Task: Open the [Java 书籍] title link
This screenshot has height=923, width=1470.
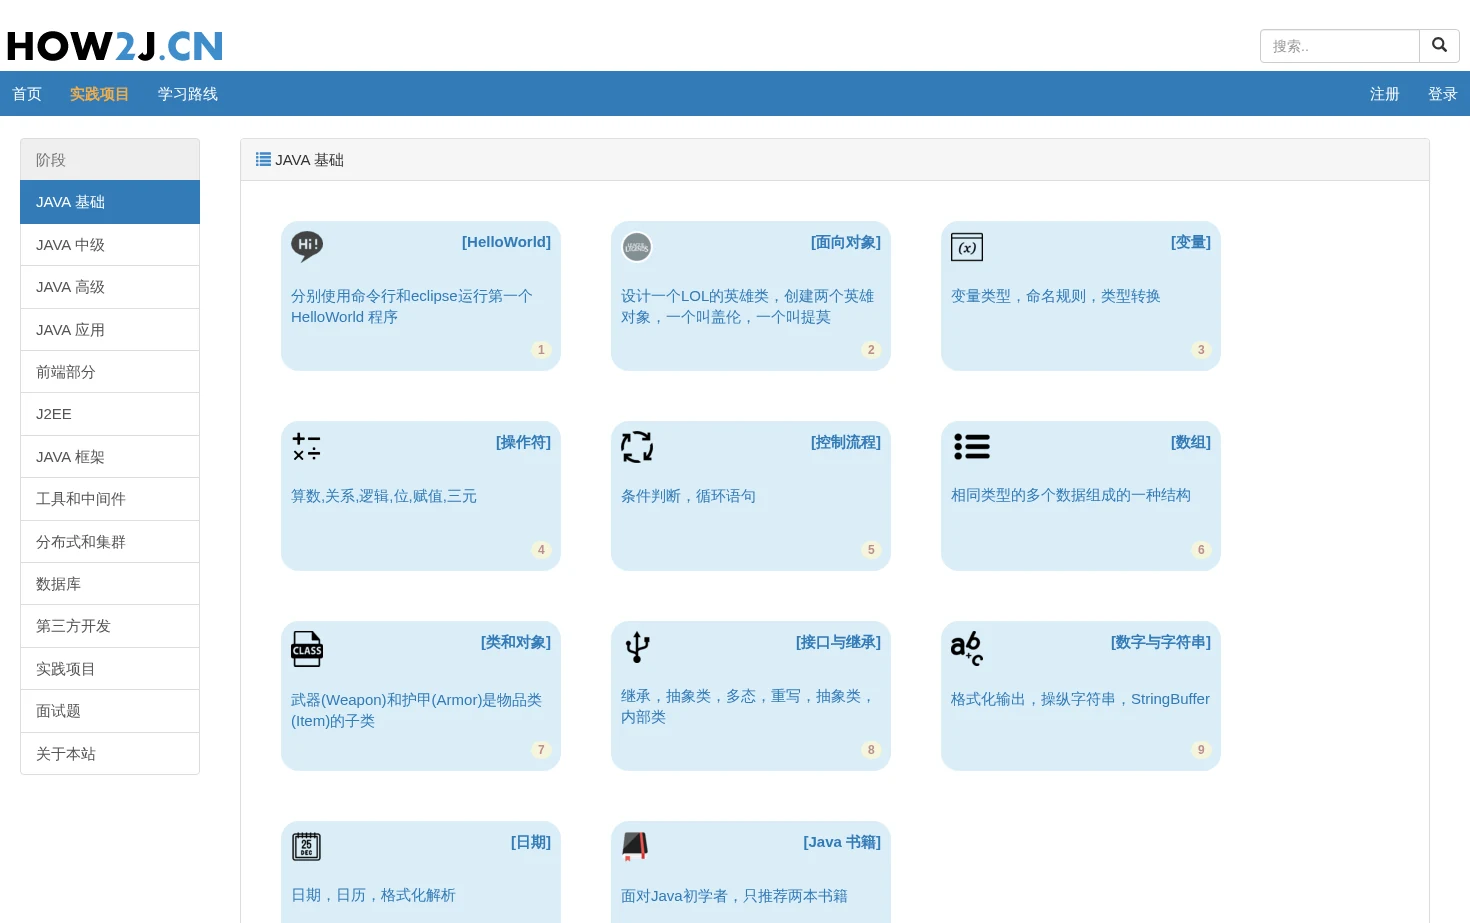Action: 842,842
